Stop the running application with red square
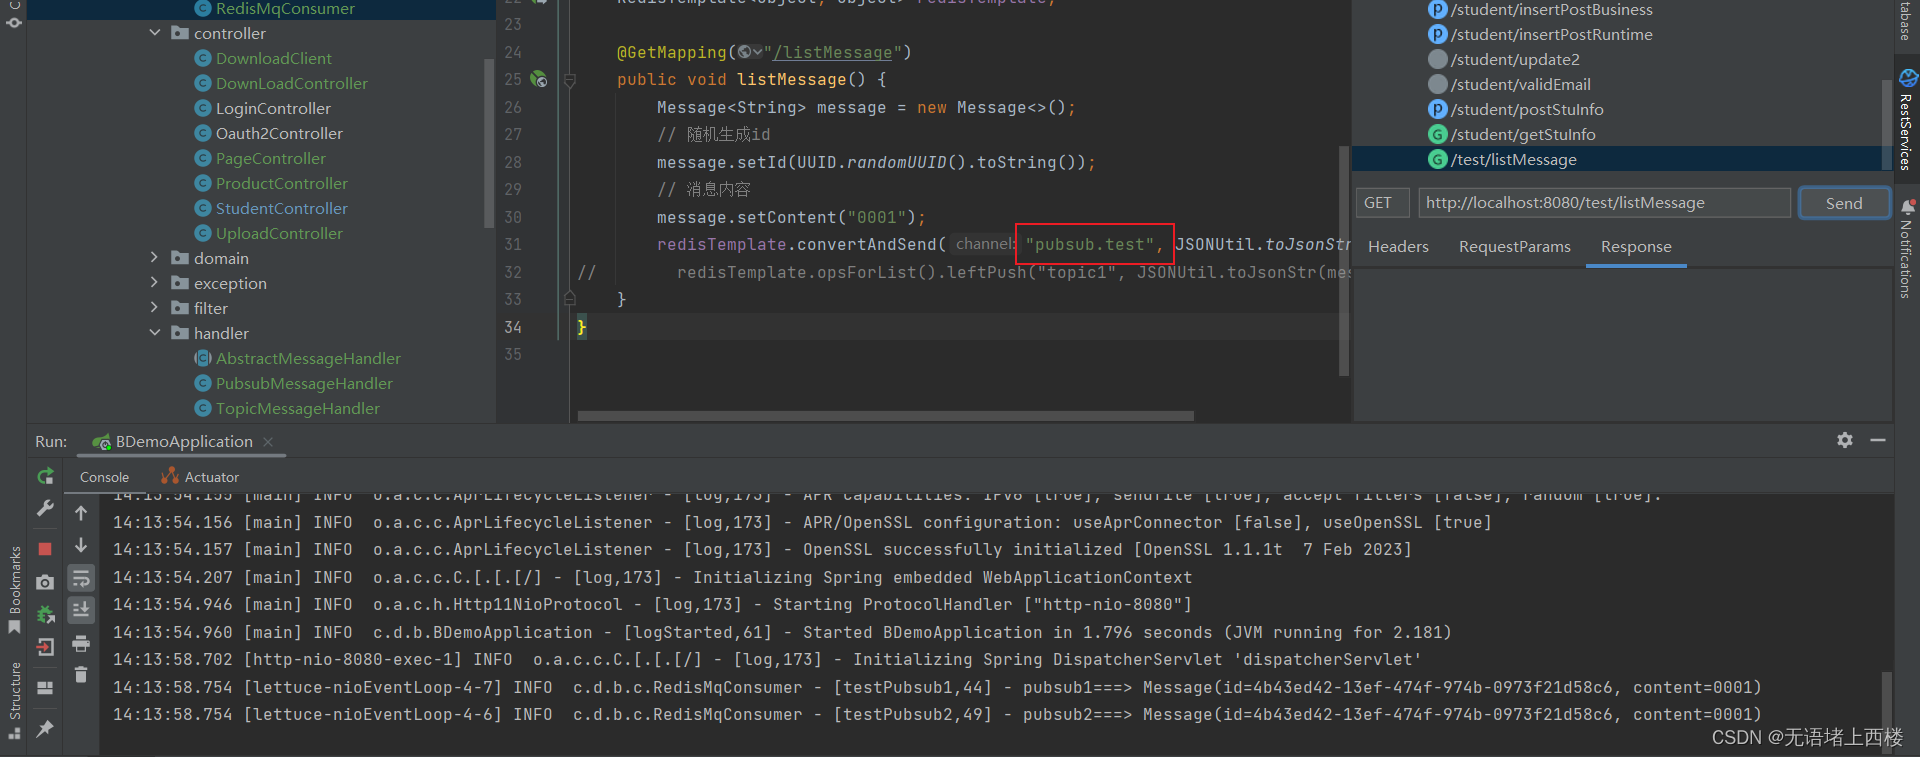 tap(45, 549)
